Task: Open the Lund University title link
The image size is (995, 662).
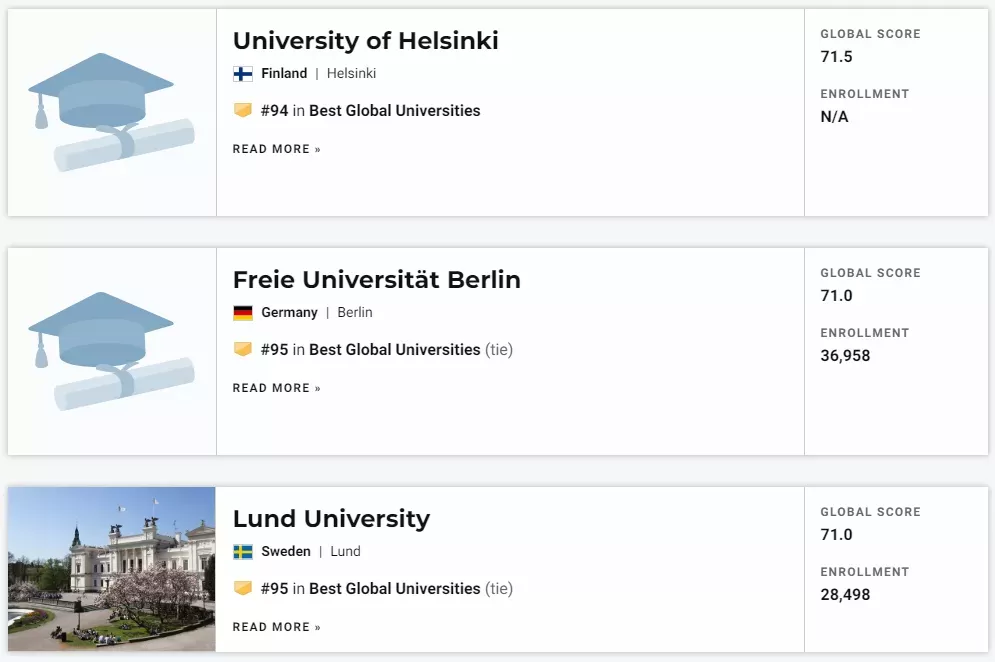Action: point(331,519)
